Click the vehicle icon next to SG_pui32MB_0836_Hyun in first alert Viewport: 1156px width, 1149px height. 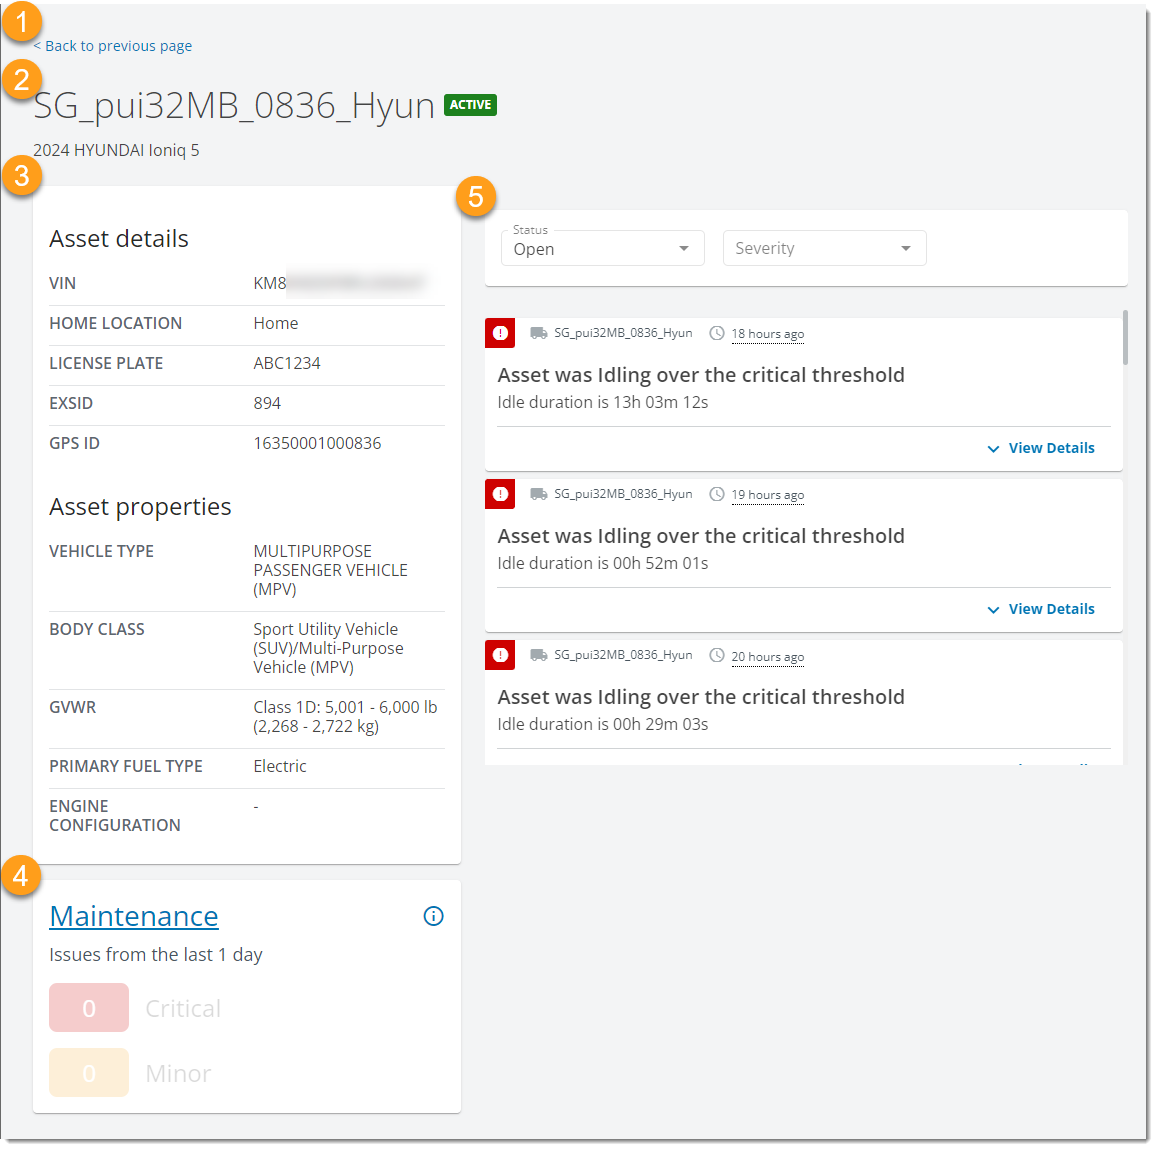[538, 333]
